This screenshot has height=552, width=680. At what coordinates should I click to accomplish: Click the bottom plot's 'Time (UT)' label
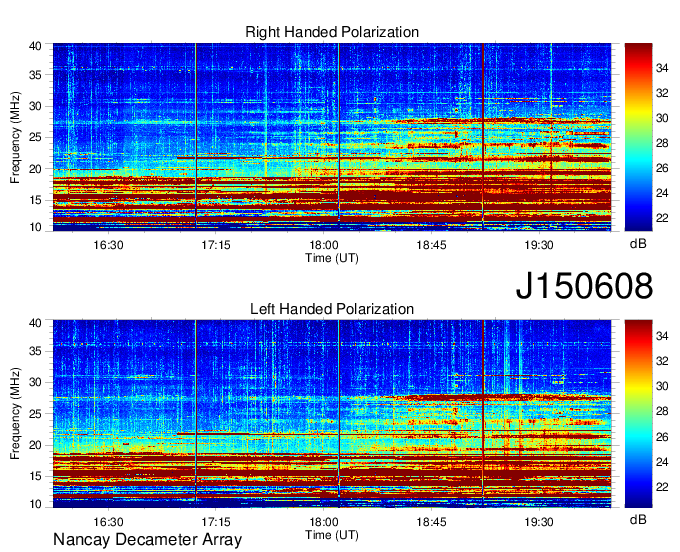coord(332,535)
